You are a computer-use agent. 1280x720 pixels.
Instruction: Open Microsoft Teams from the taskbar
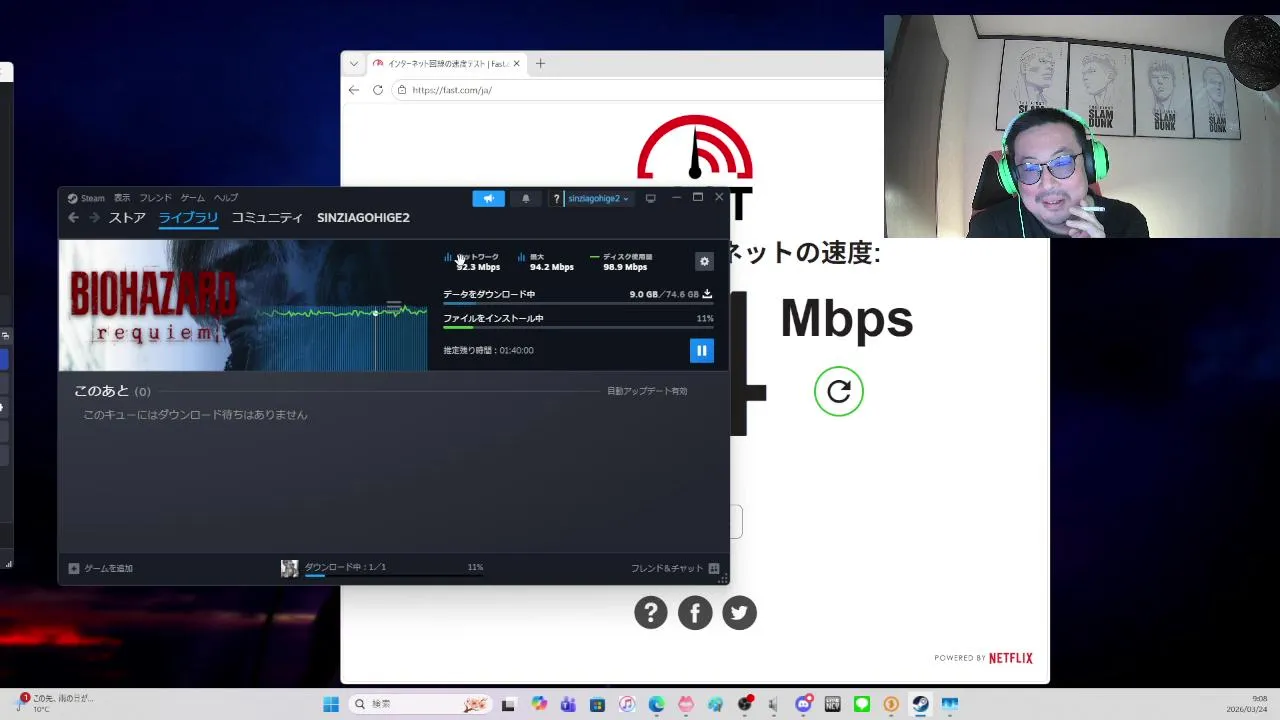coord(568,704)
